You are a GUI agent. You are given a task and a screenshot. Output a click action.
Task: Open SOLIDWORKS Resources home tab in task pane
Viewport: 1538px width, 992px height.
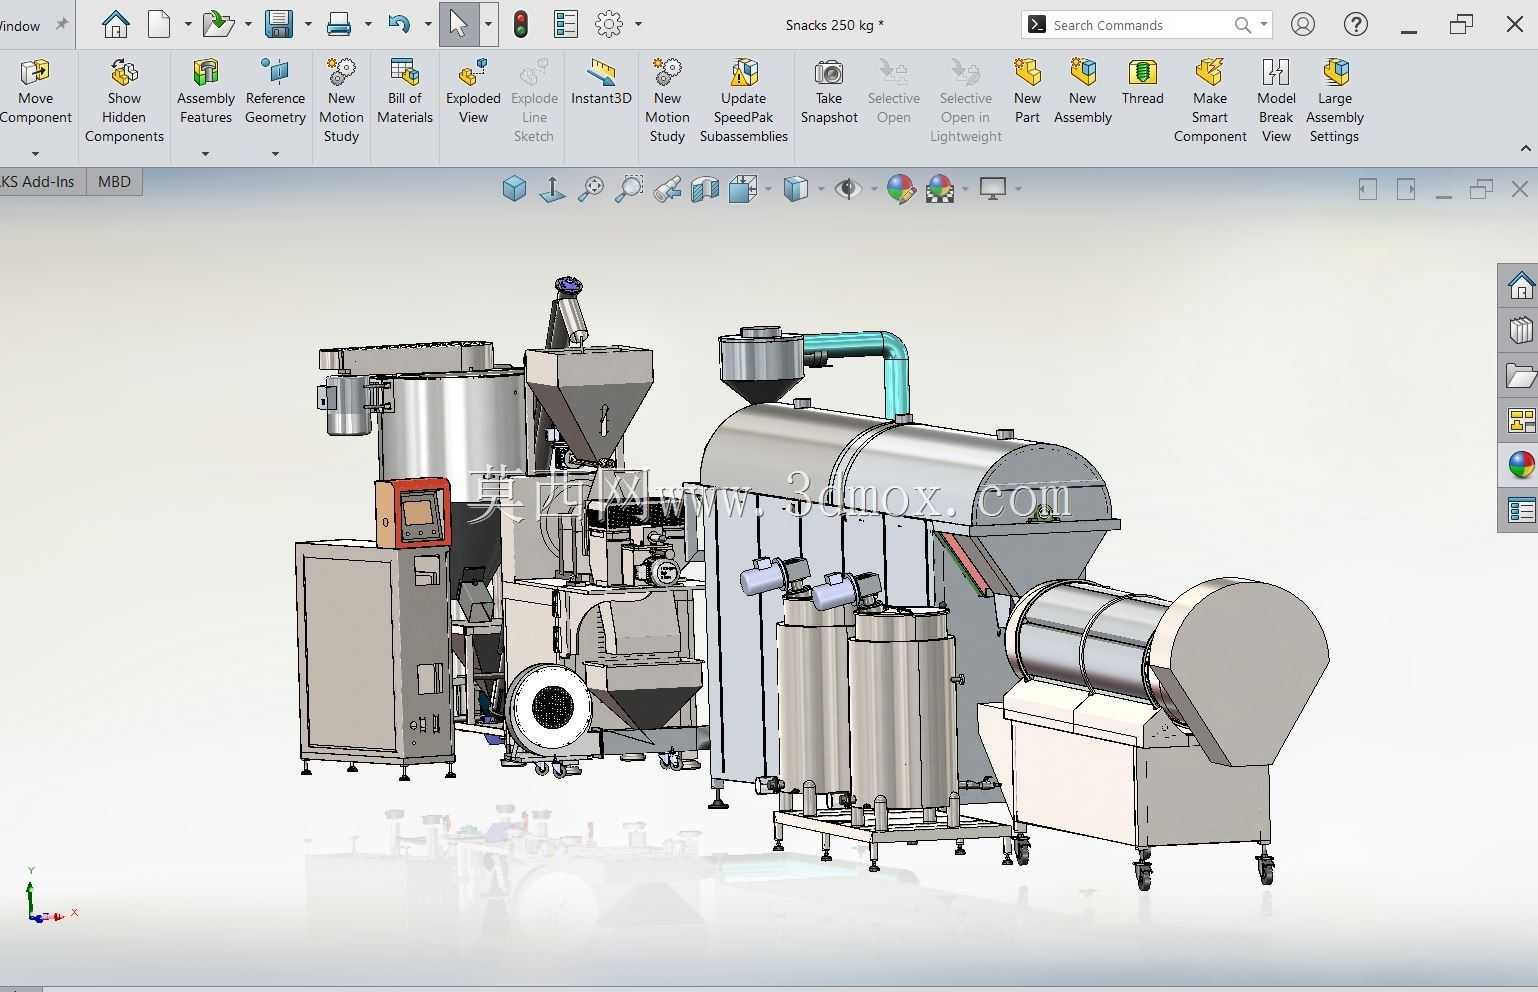coord(1521,286)
